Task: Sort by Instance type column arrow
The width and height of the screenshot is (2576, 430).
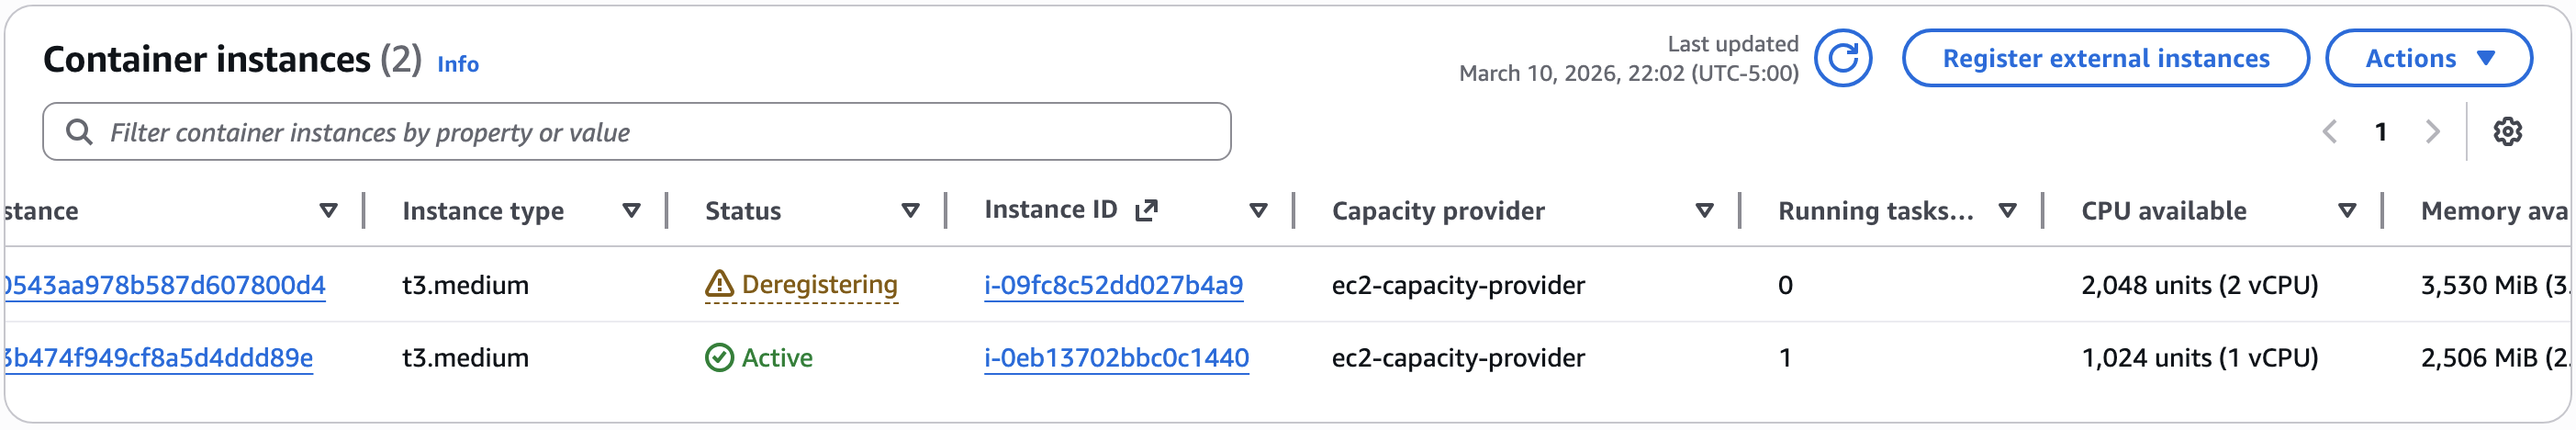Action: coord(631,211)
